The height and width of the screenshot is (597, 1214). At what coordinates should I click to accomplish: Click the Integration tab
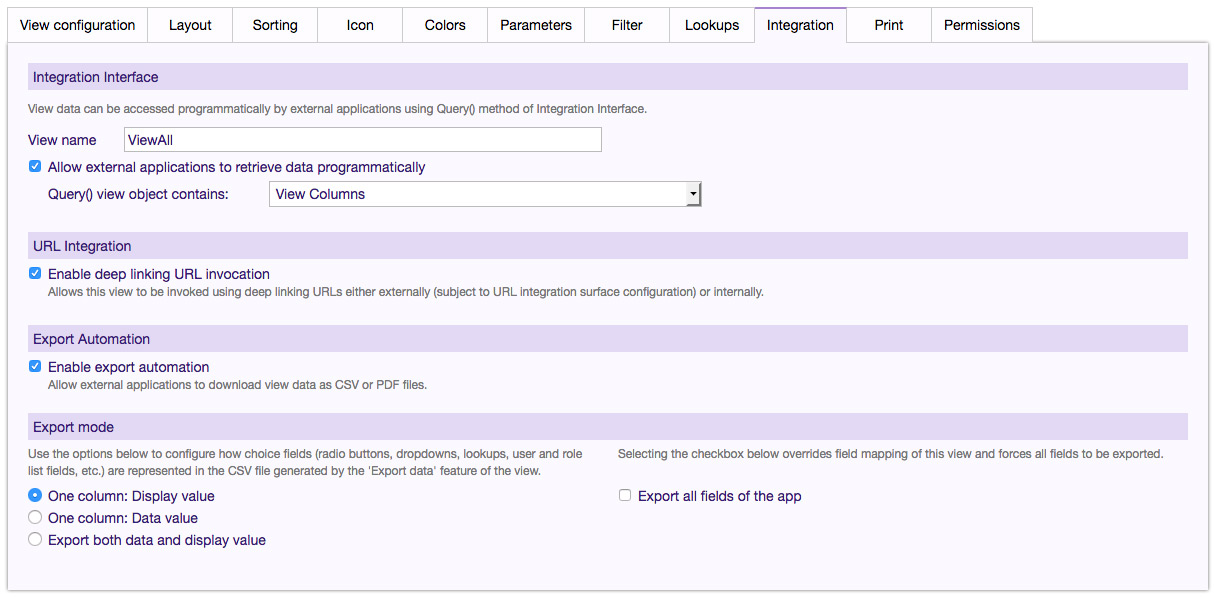(800, 25)
